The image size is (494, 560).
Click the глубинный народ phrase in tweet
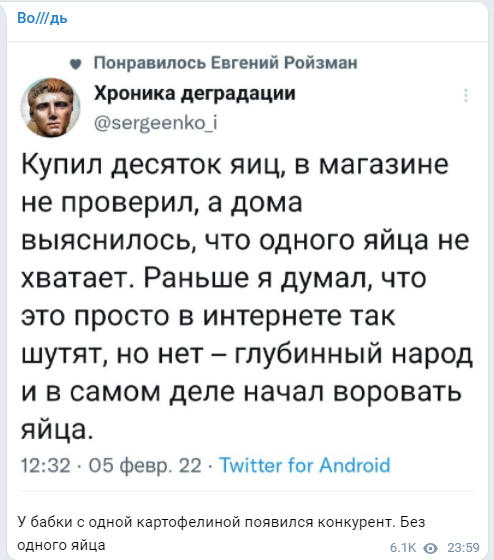pos(354,354)
